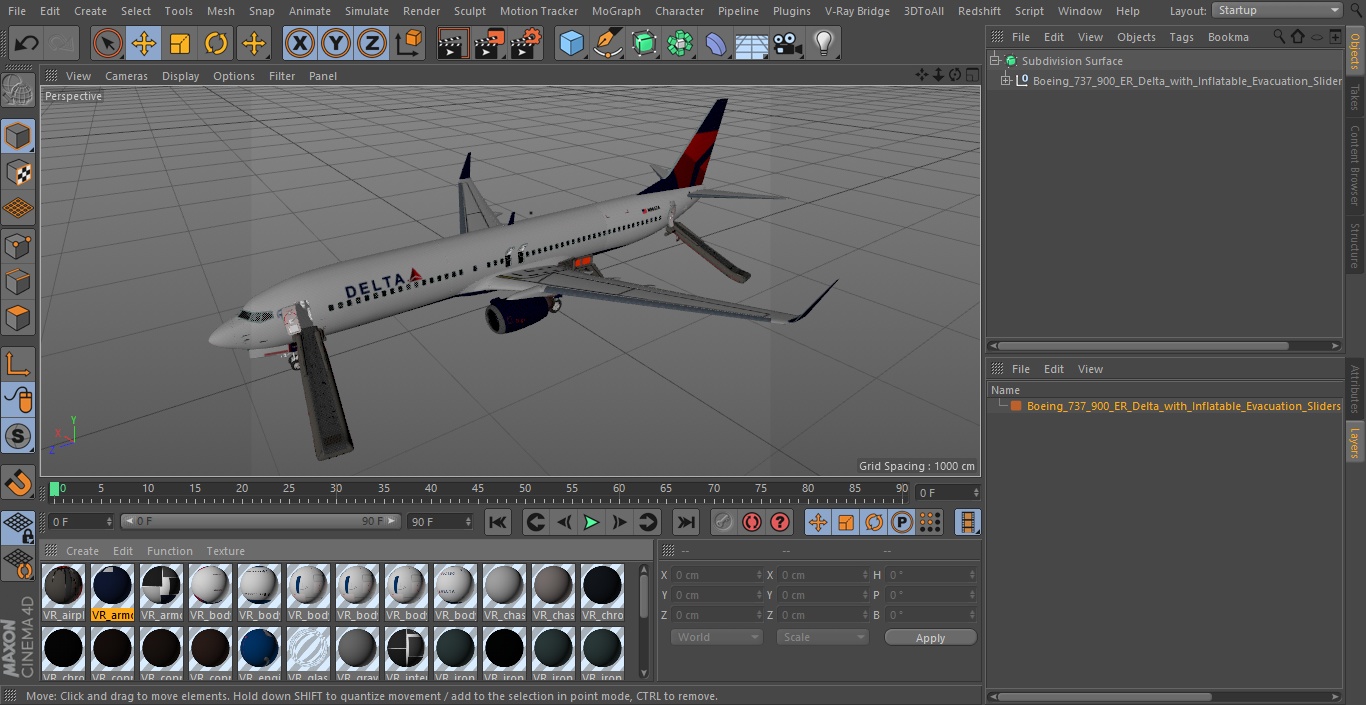Click the keyframe selection question-mark button
The image size is (1366, 705).
click(780, 522)
